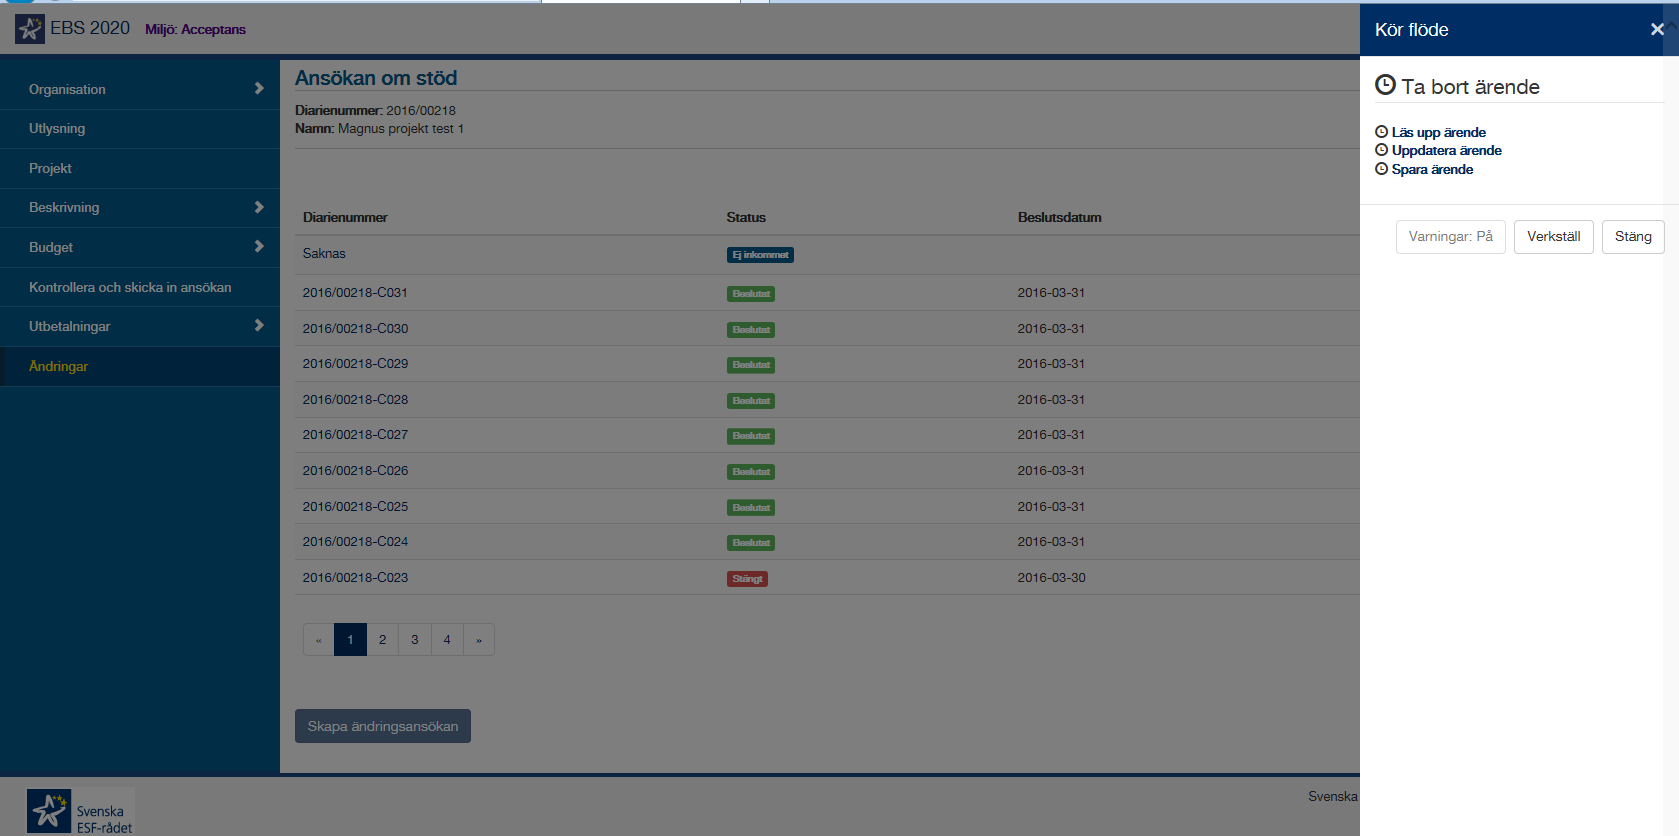Click the Uppdatera ärende link
Viewport: 1679px width, 836px height.
1446,150
